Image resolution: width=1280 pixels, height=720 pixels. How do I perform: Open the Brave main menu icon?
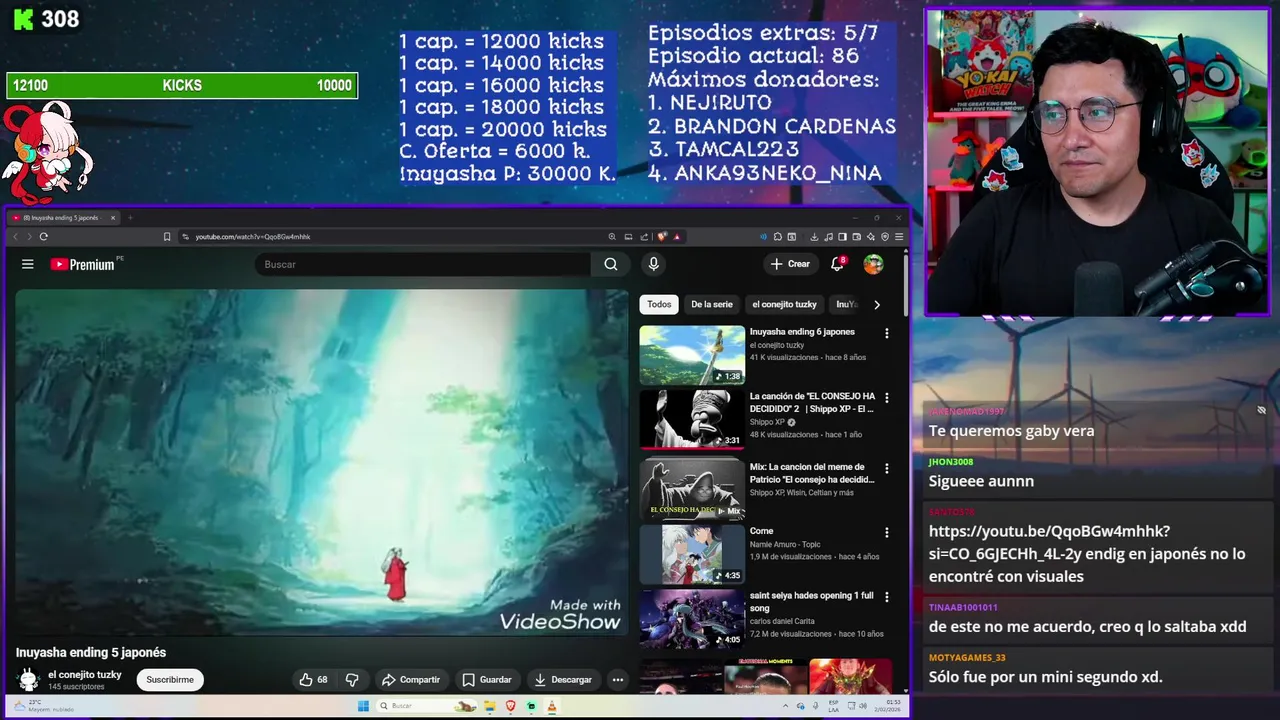[899, 237]
